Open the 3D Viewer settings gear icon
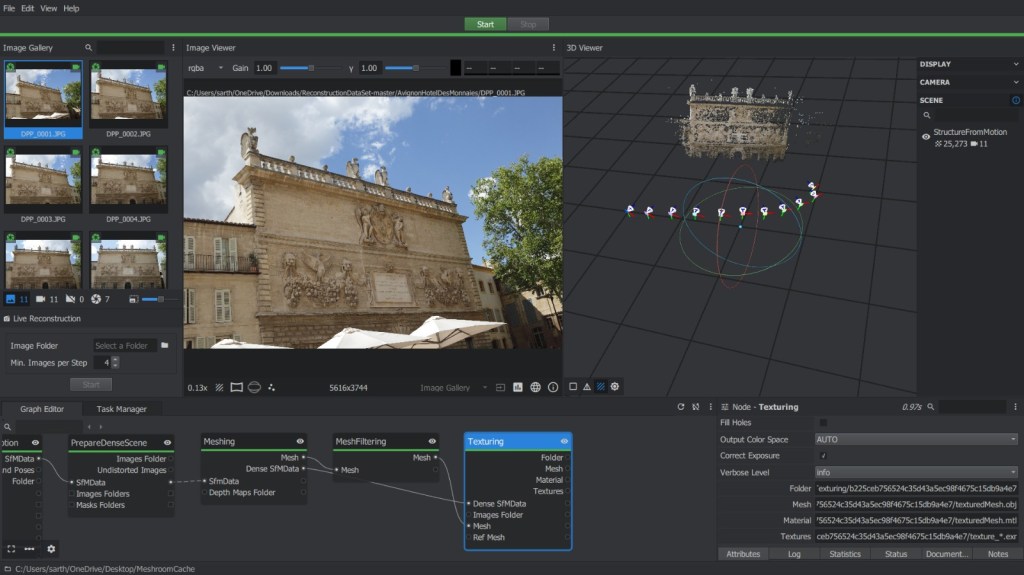 615,387
